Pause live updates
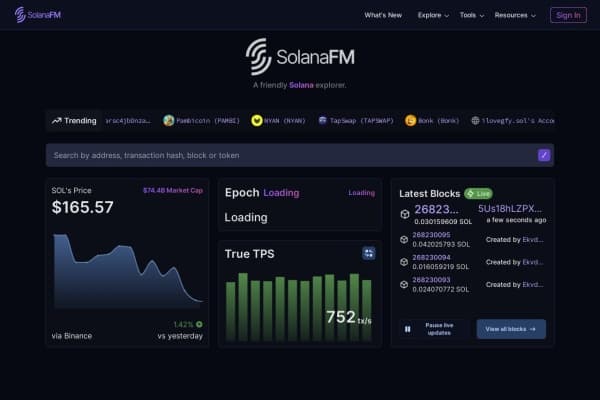 [432, 329]
